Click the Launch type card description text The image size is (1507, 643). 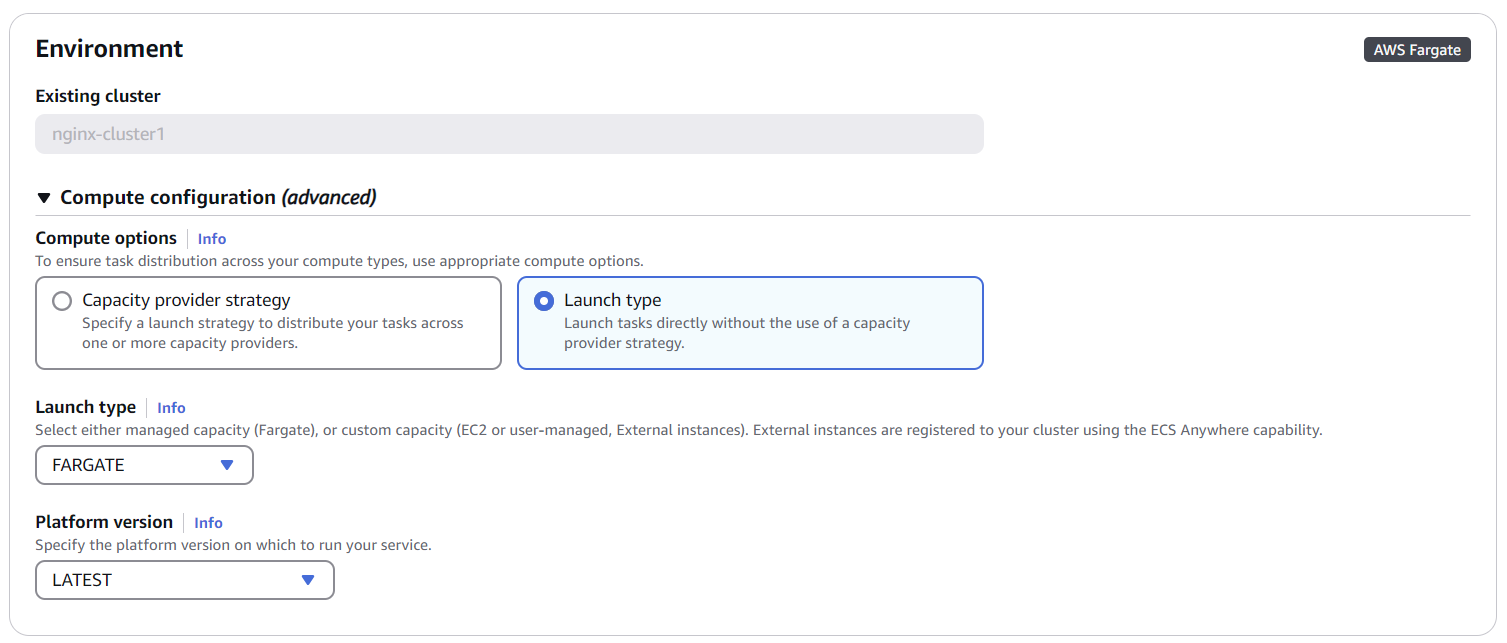(x=736, y=333)
